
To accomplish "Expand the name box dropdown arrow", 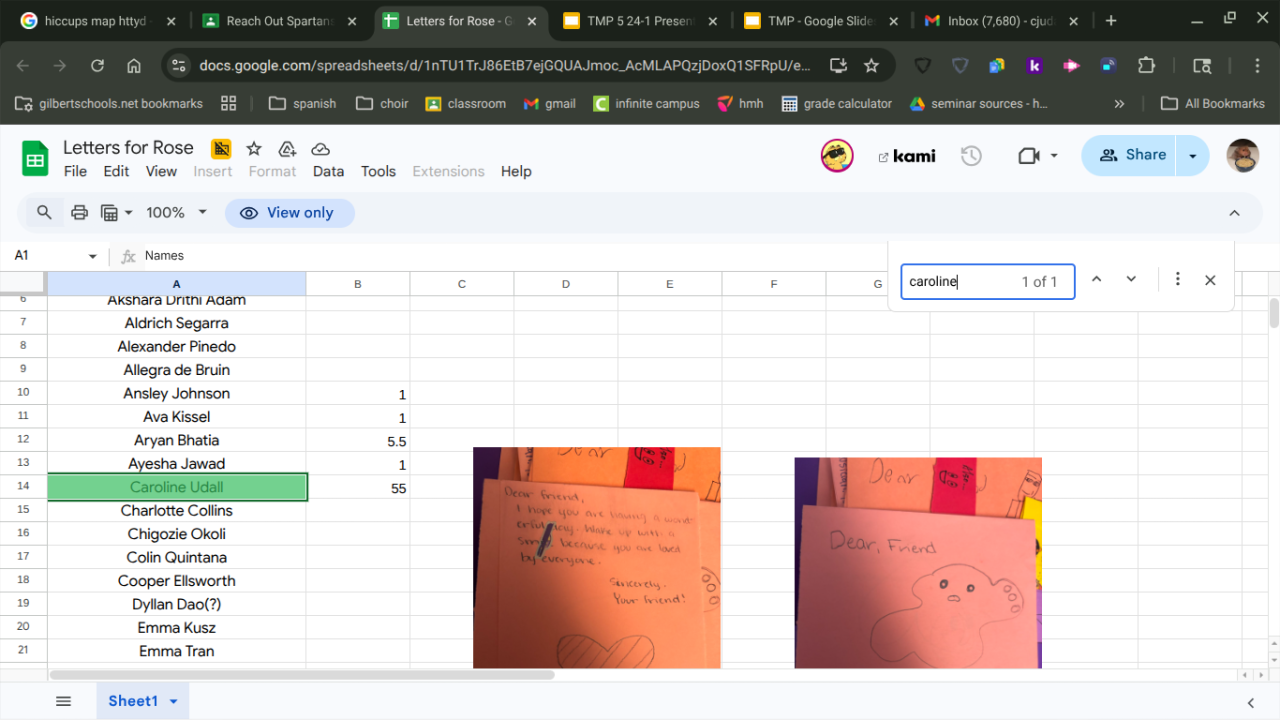I will [93, 256].
